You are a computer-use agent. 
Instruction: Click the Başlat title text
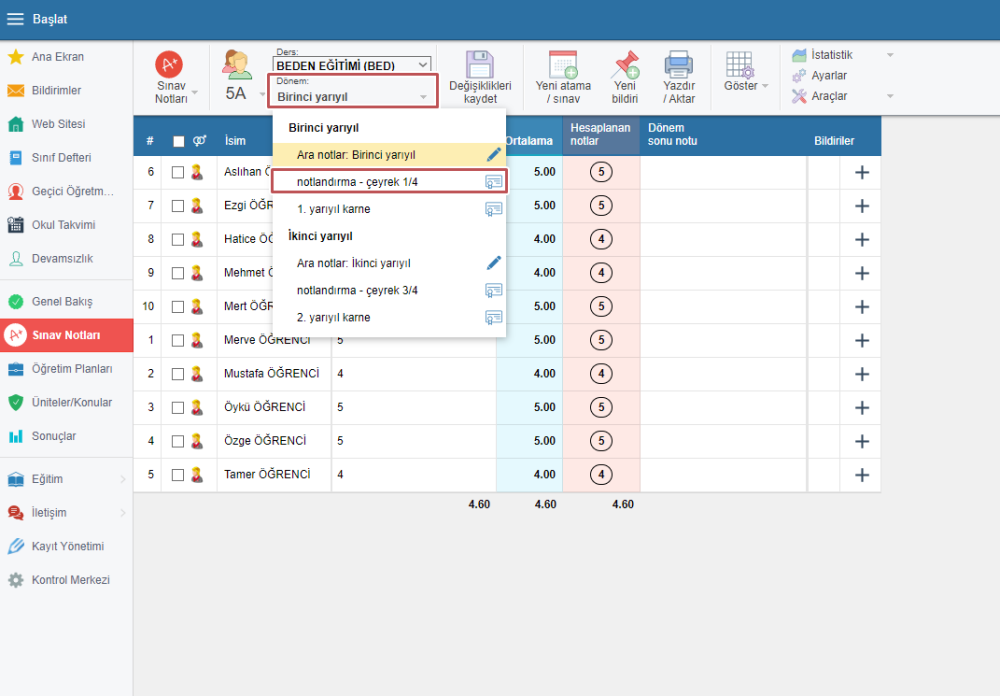coord(50,19)
